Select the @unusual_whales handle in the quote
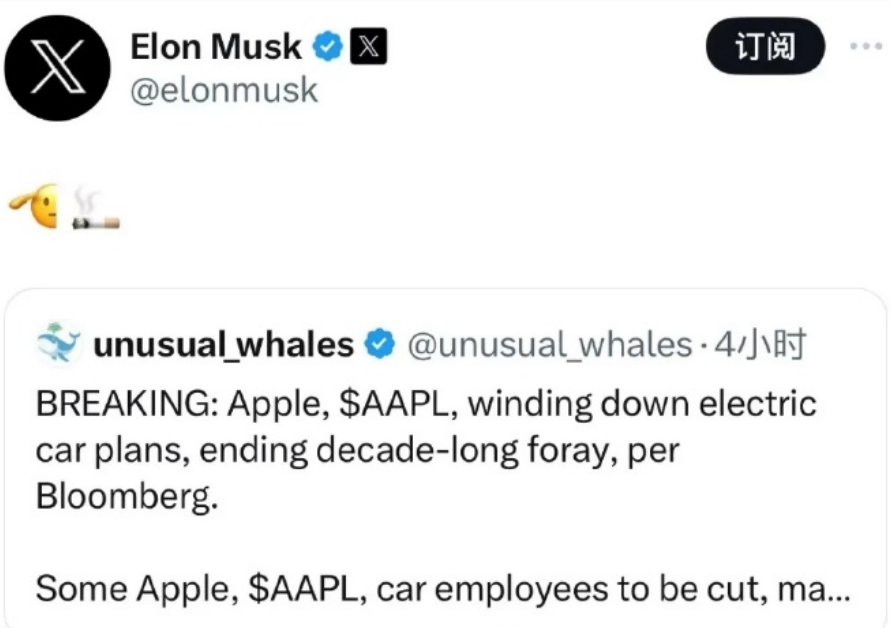This screenshot has height=628, width=892. 551,345
